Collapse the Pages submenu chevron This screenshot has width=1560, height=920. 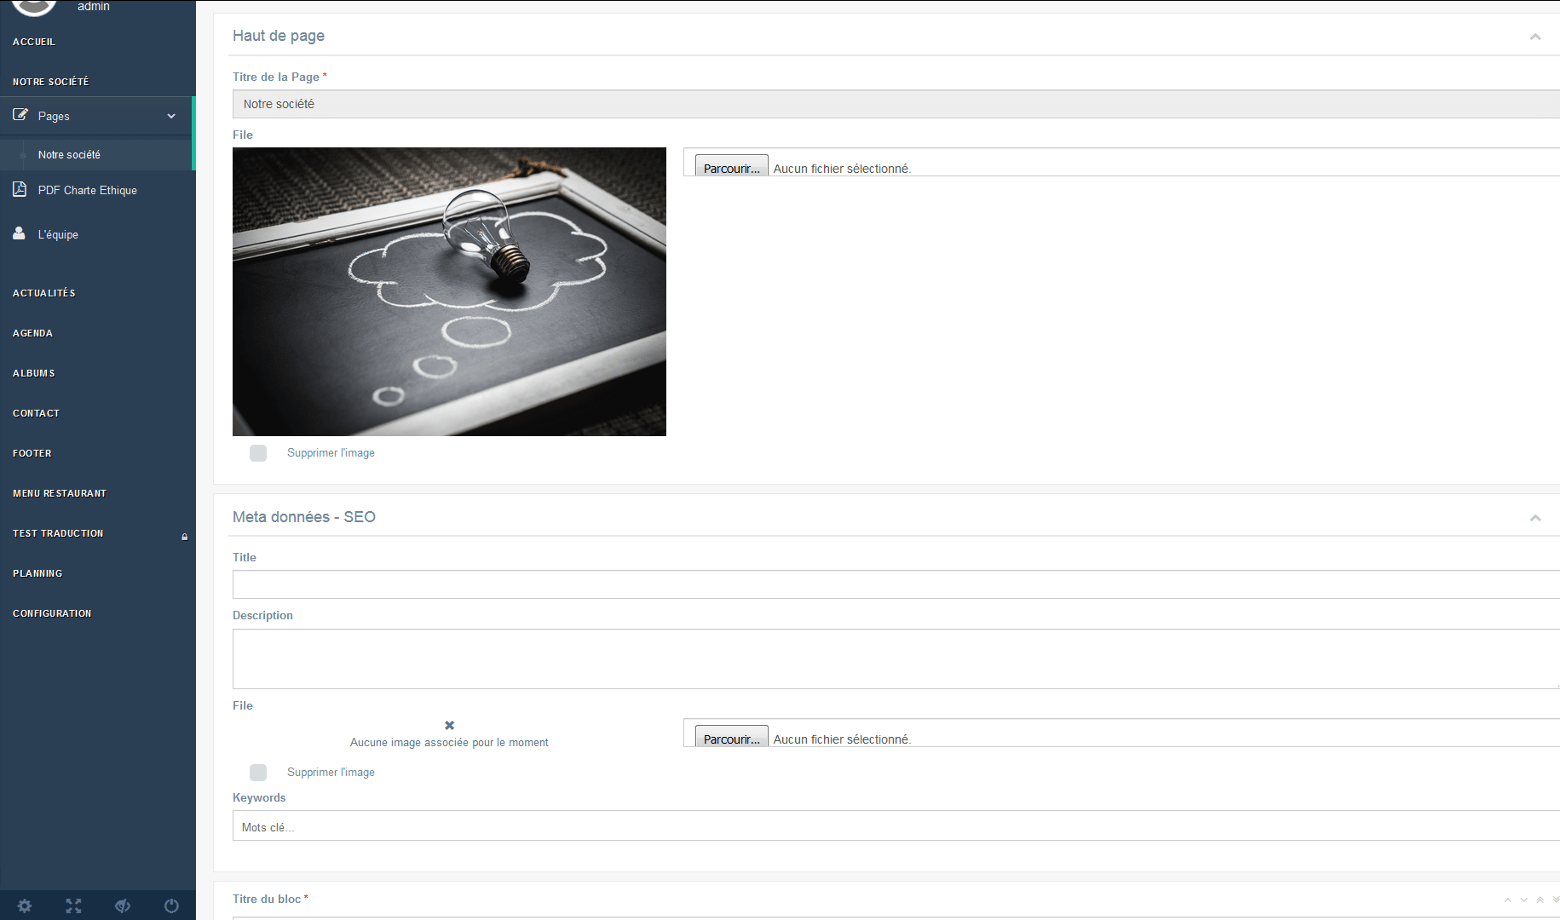click(x=171, y=116)
